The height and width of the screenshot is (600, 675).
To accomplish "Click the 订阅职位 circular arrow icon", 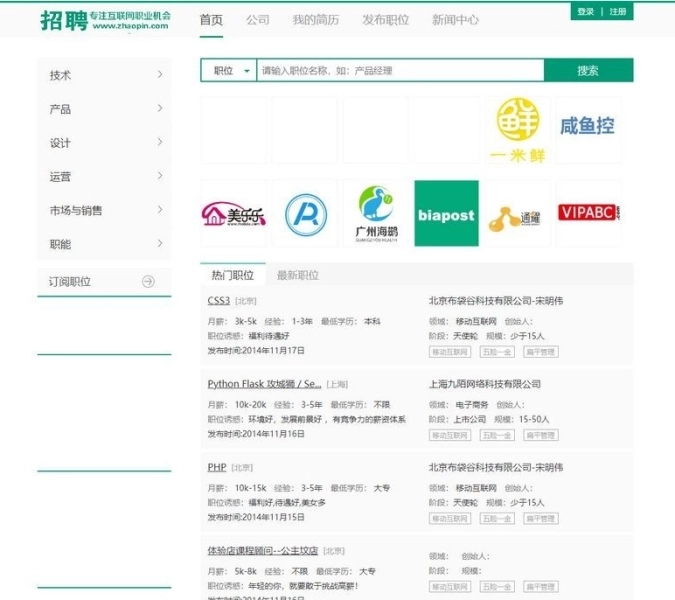I will click(x=148, y=281).
